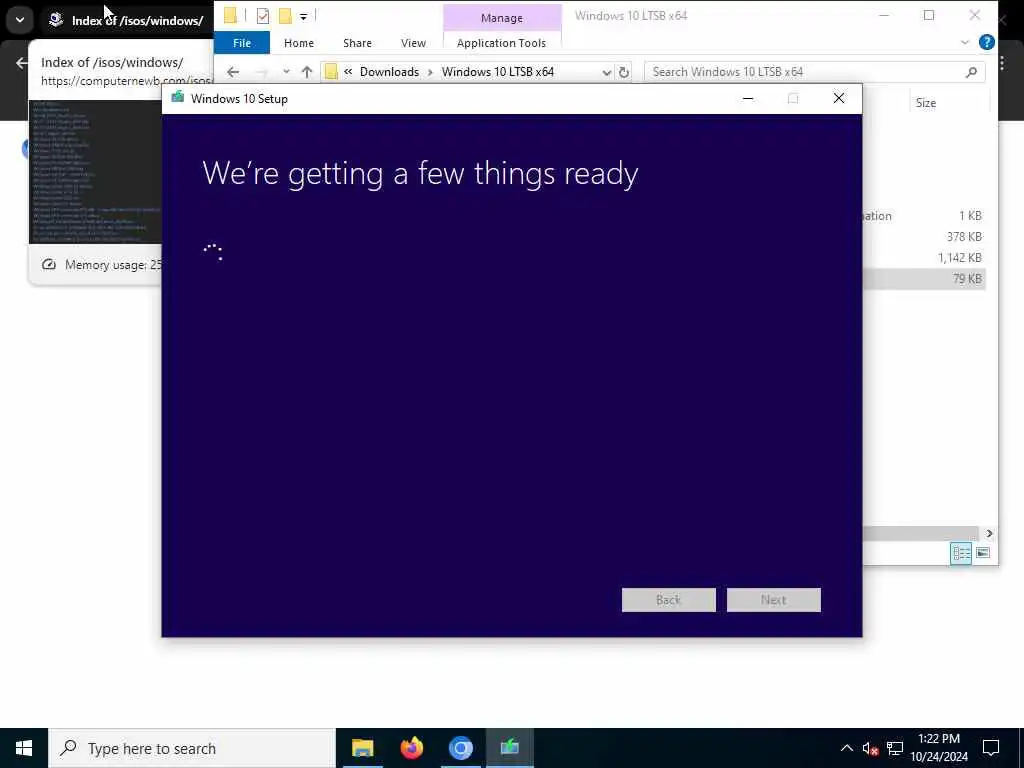Open the clock and date flyout

click(939, 748)
